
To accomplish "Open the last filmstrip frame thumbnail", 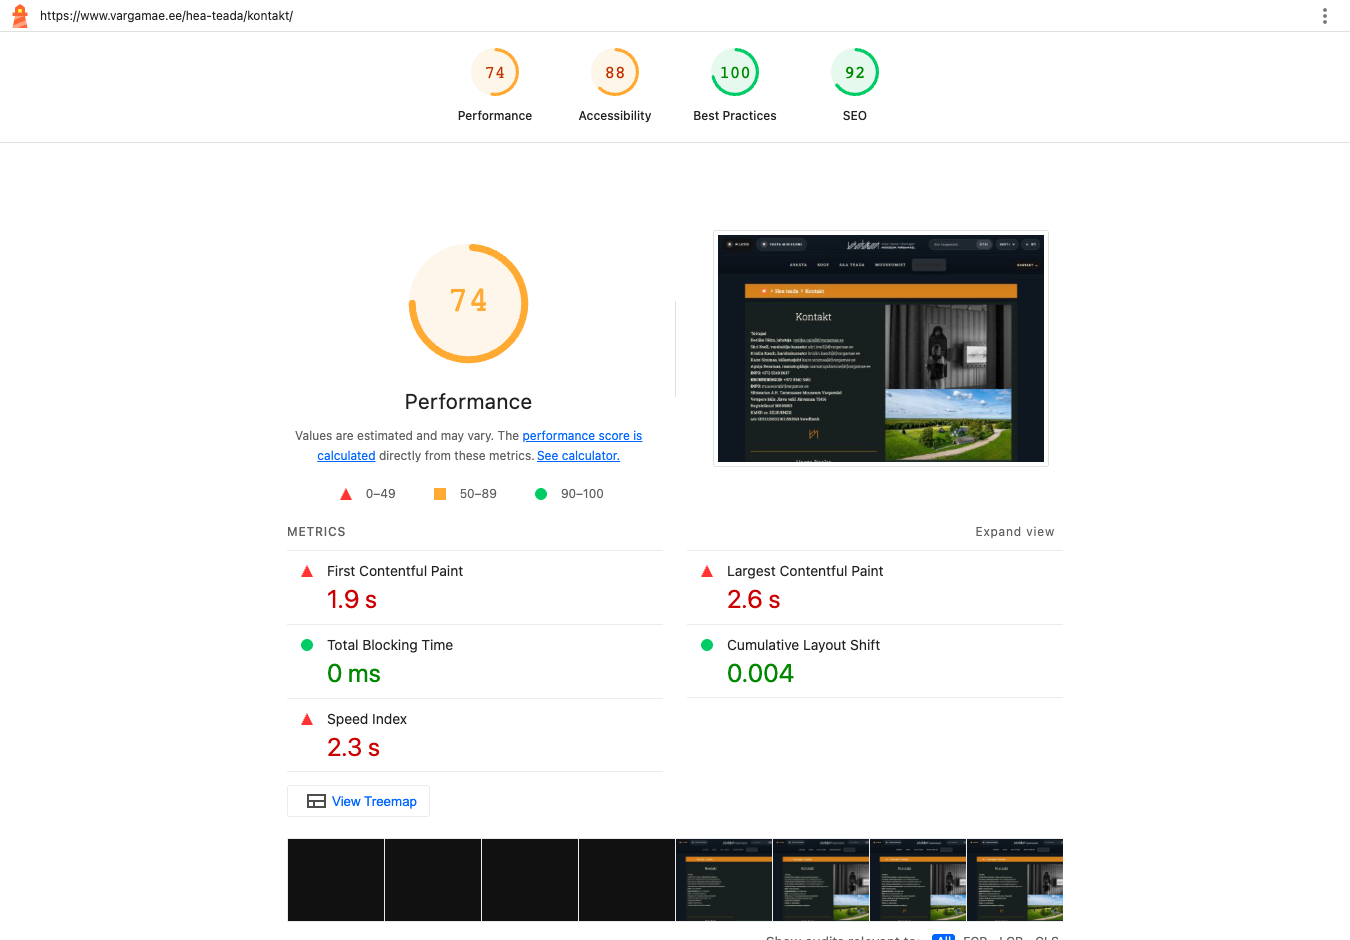I will pos(1015,880).
